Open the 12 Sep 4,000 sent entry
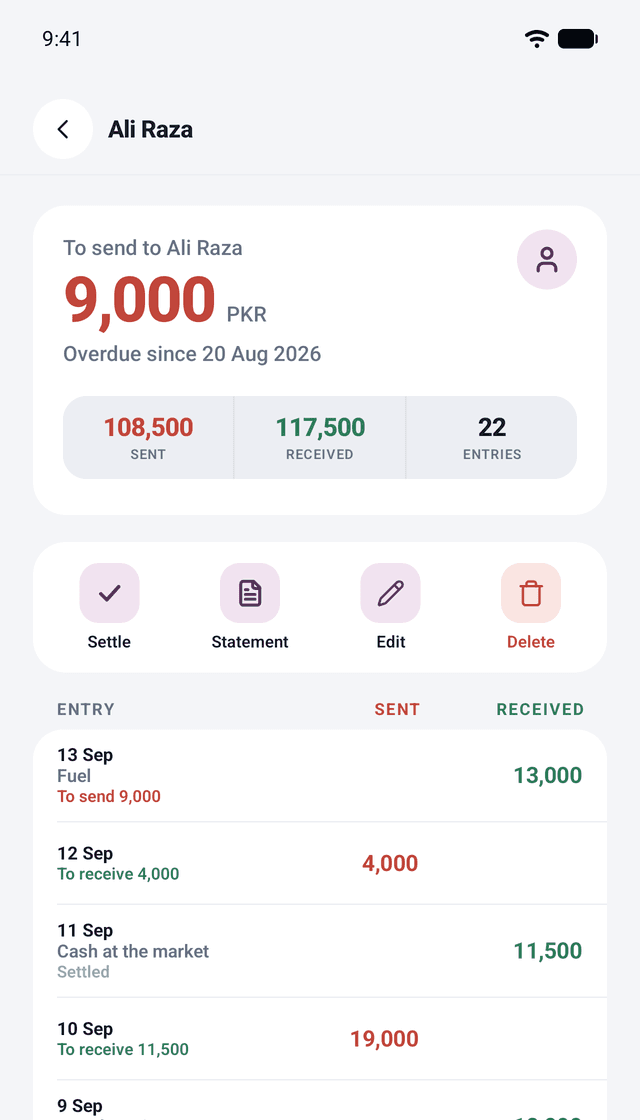 click(x=320, y=864)
